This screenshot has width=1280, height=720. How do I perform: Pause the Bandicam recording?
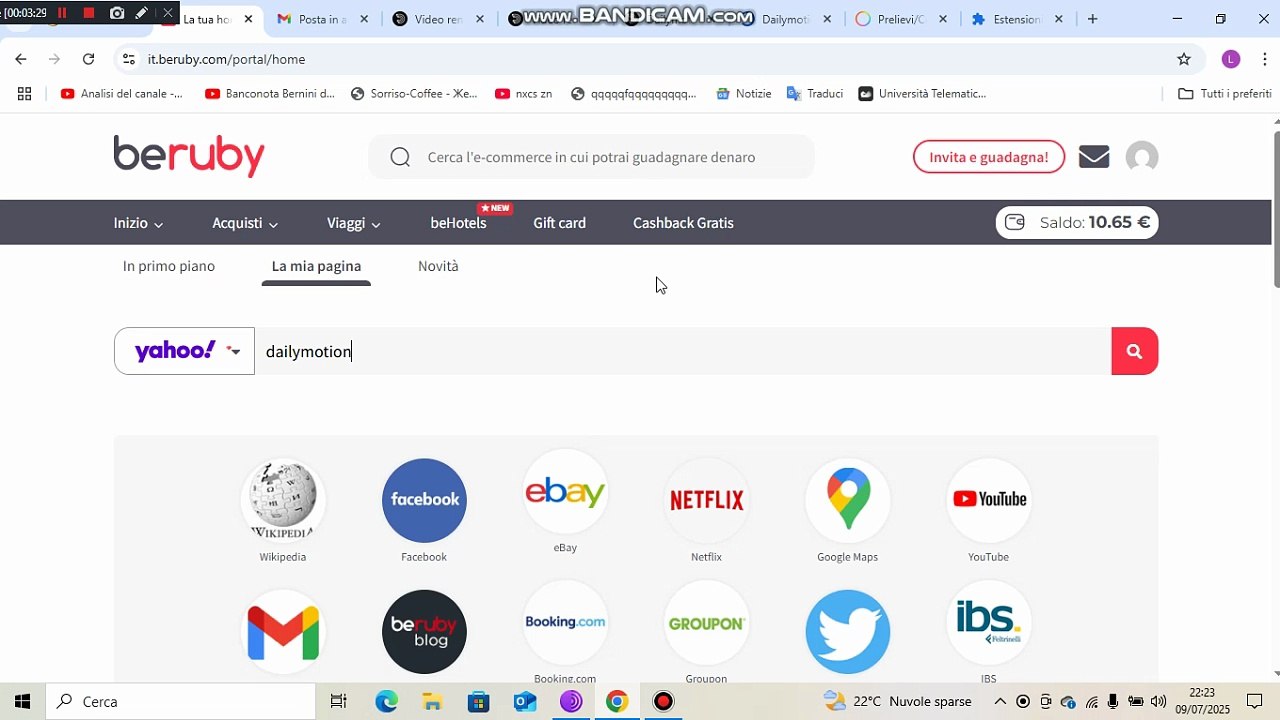pos(62,13)
